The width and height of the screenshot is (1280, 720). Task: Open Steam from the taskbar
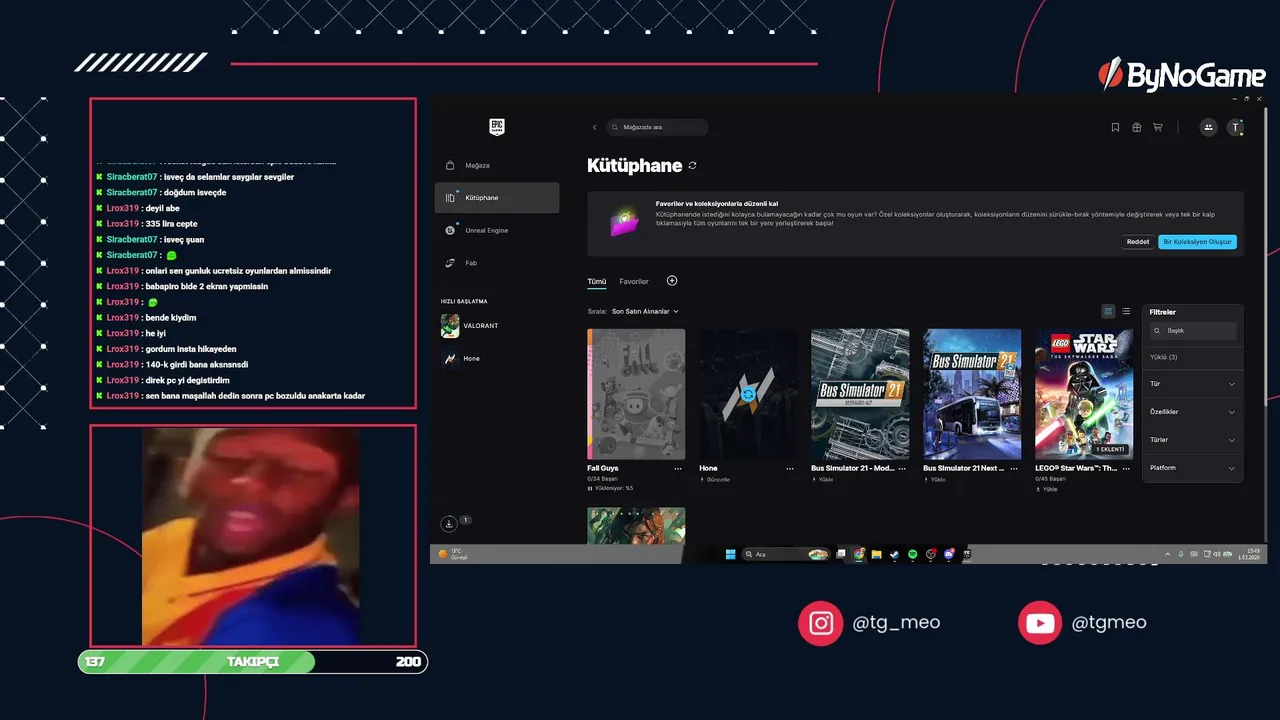click(894, 554)
